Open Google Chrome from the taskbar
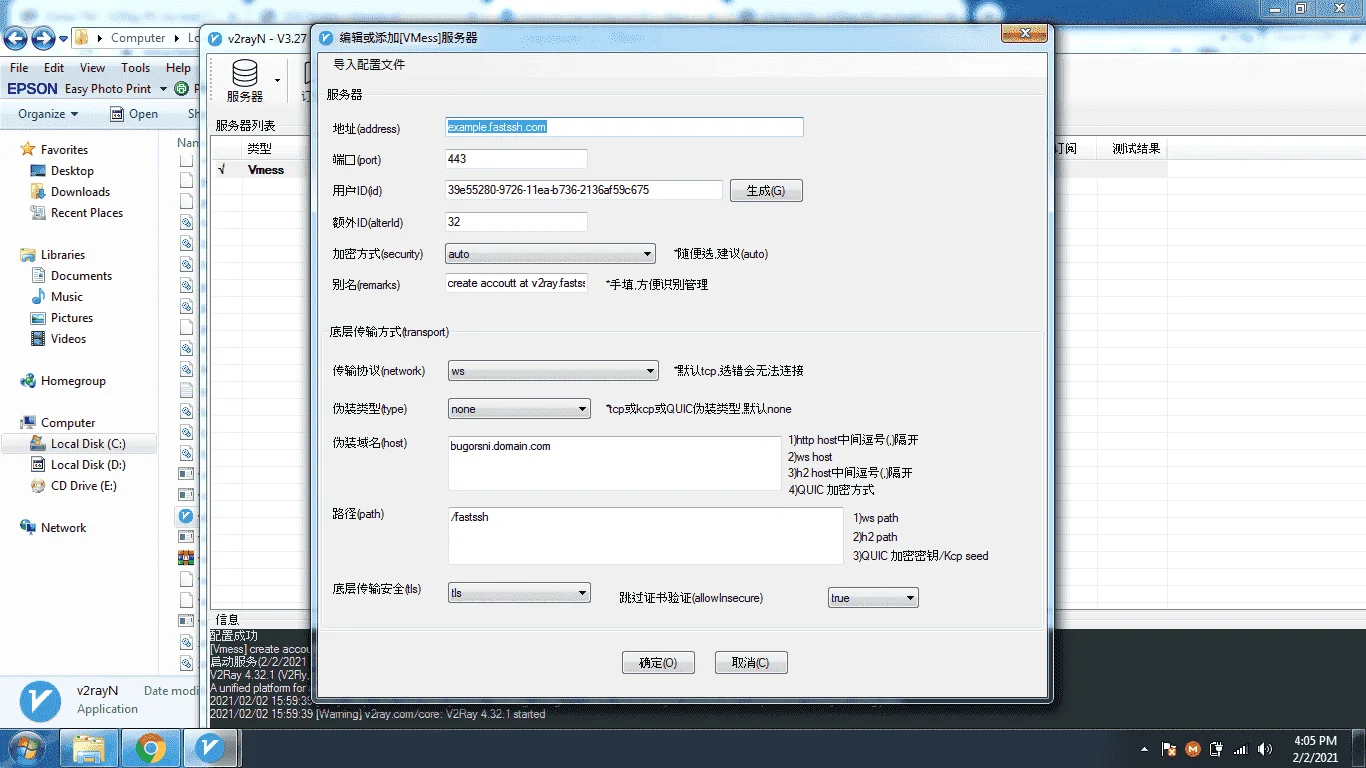1366x768 pixels. pos(151,748)
